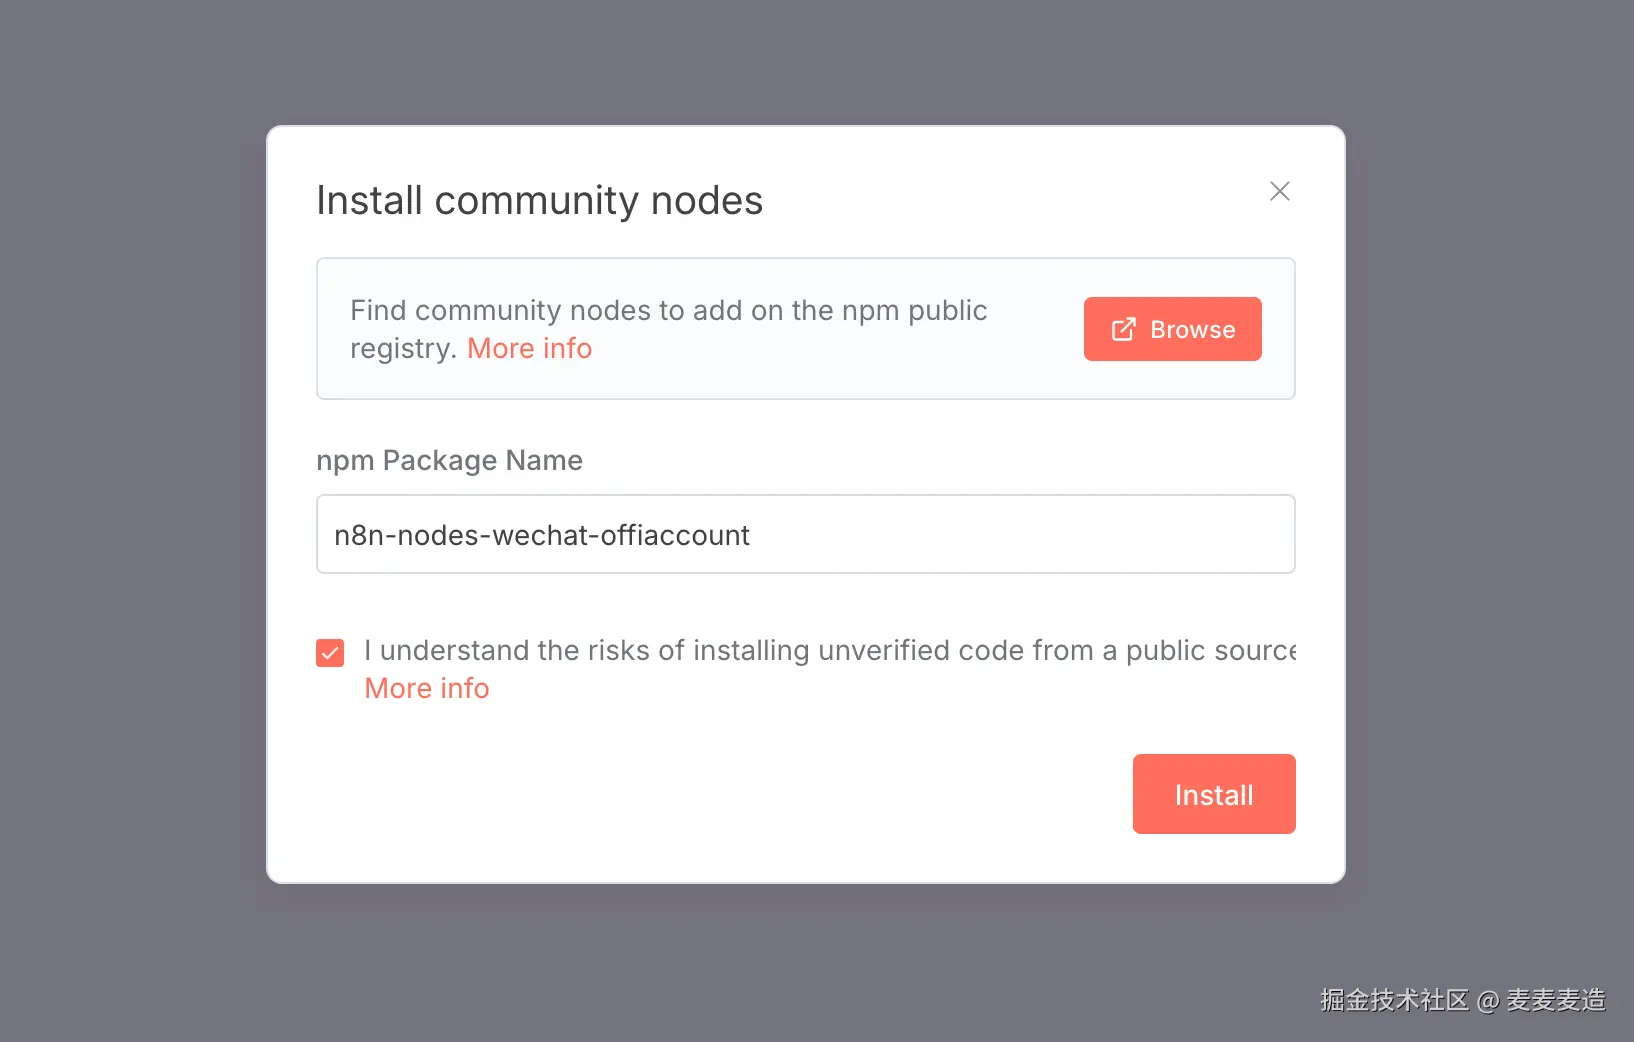The image size is (1634, 1042).
Task: Click the white checkmark inside the checkbox
Action: [x=330, y=653]
